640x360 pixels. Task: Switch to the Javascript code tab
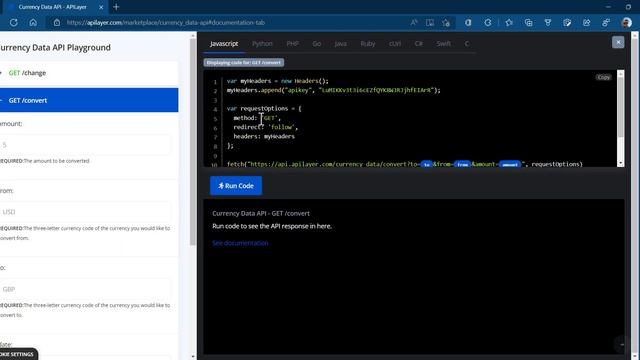224,44
